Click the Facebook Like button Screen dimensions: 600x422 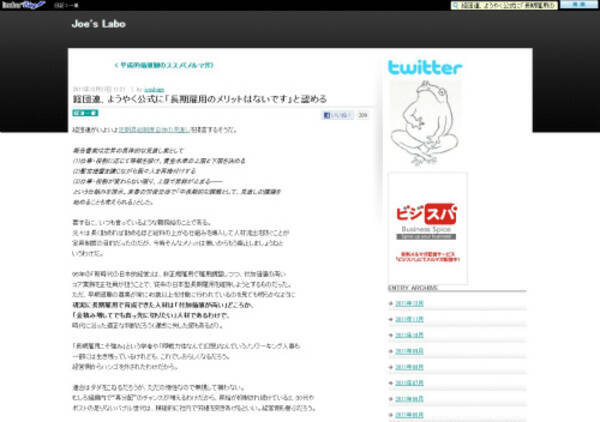click(334, 116)
